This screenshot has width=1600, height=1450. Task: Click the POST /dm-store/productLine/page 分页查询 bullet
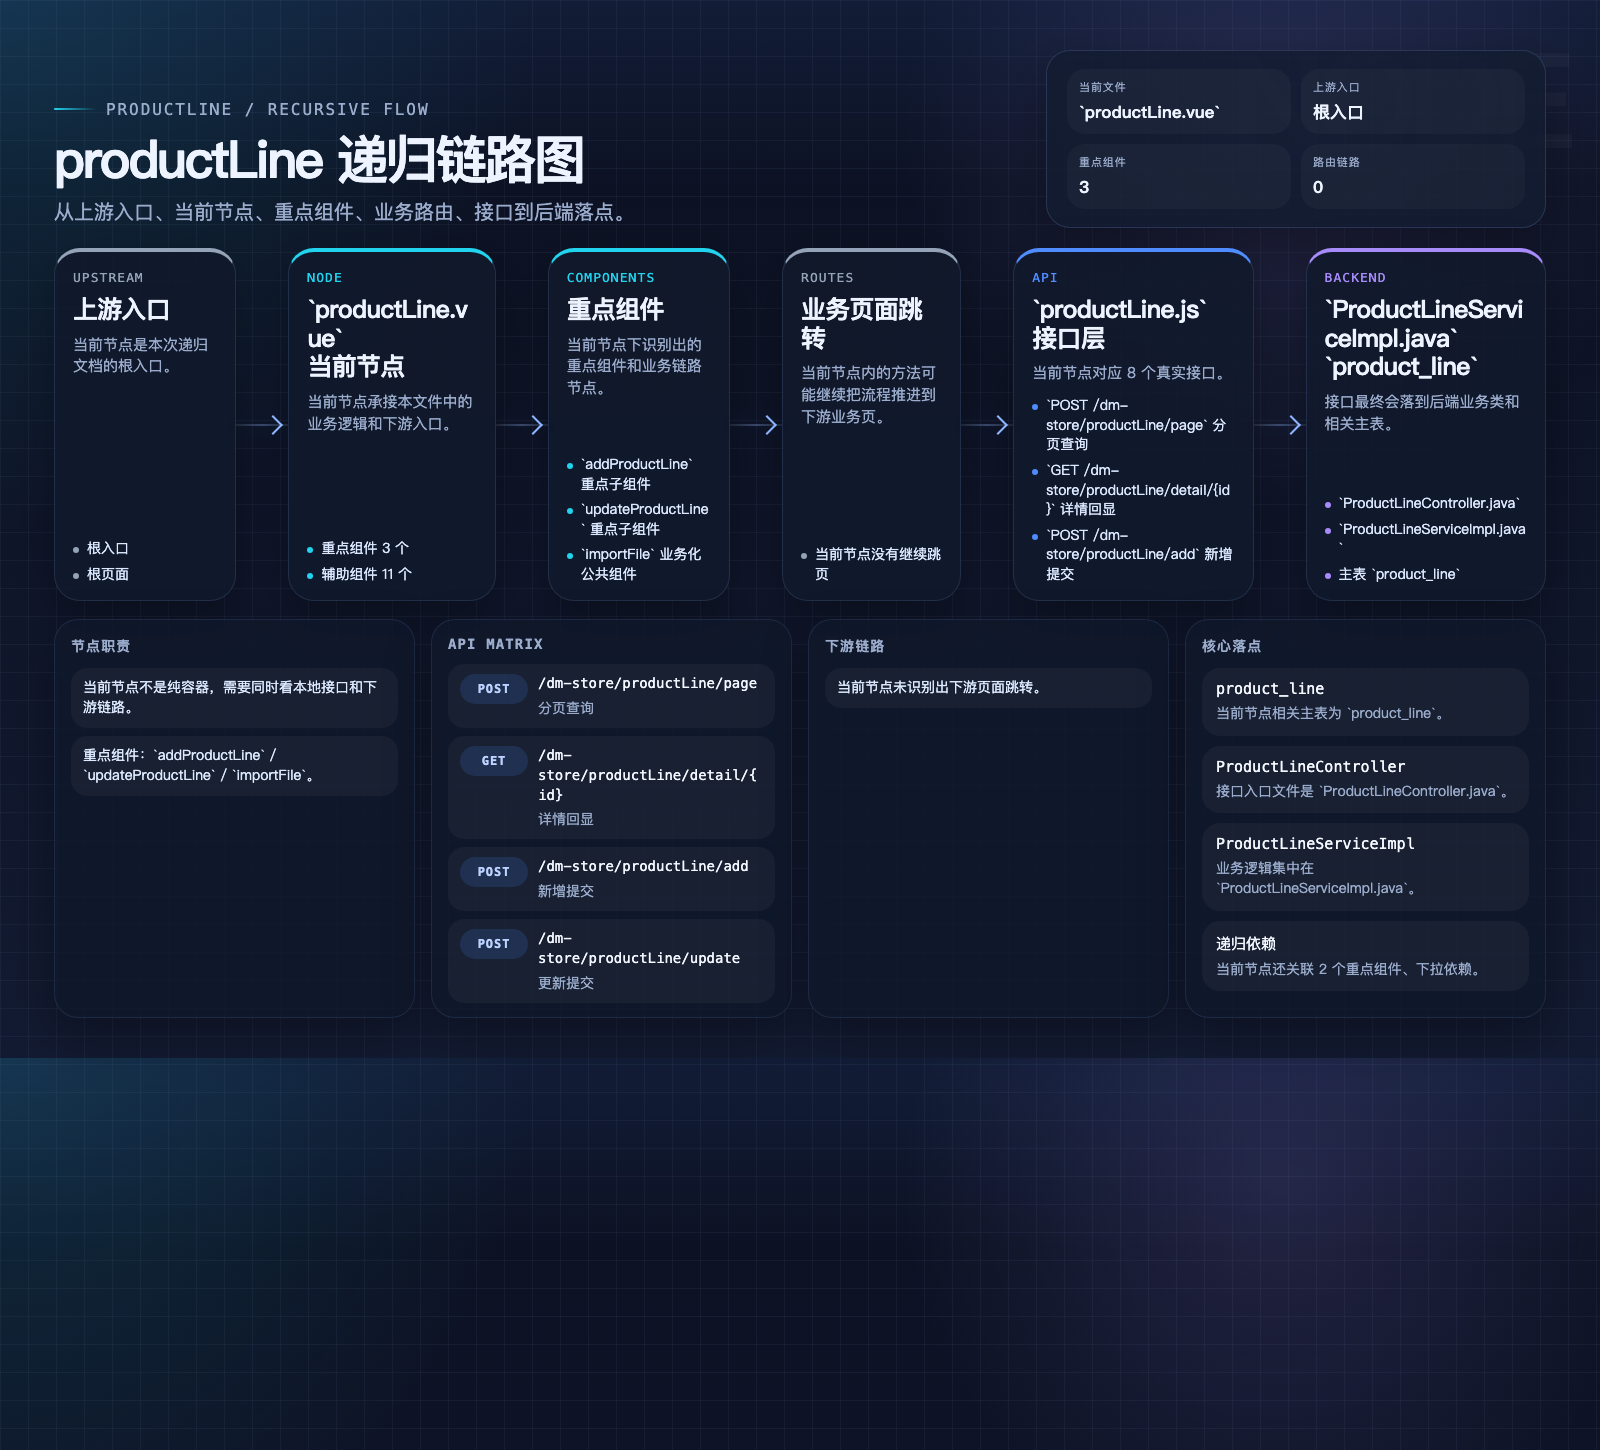(x=1129, y=425)
